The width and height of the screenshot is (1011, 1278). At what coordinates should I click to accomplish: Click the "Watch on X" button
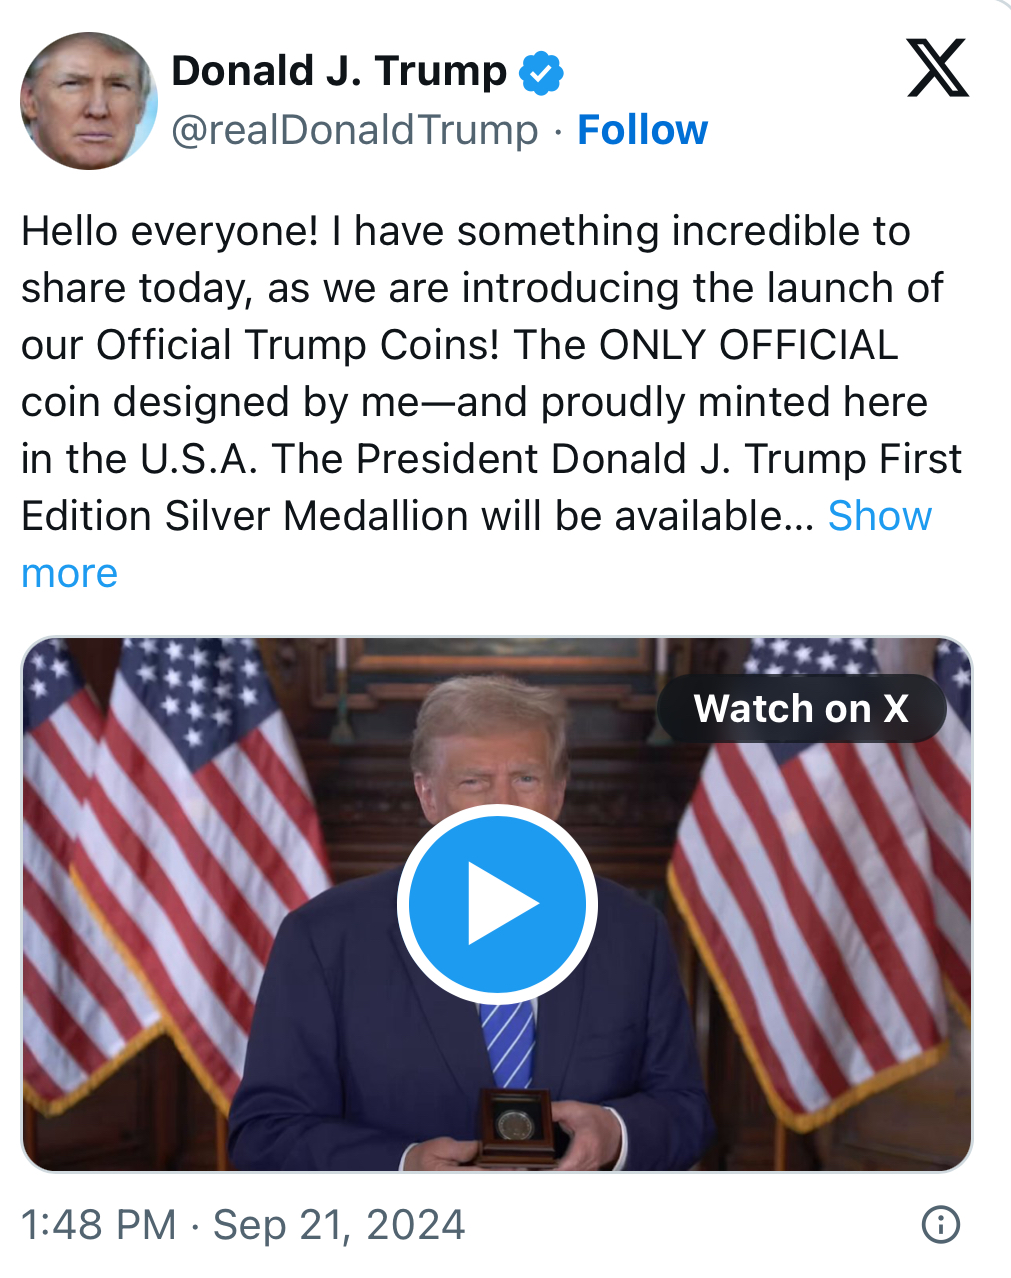(801, 709)
